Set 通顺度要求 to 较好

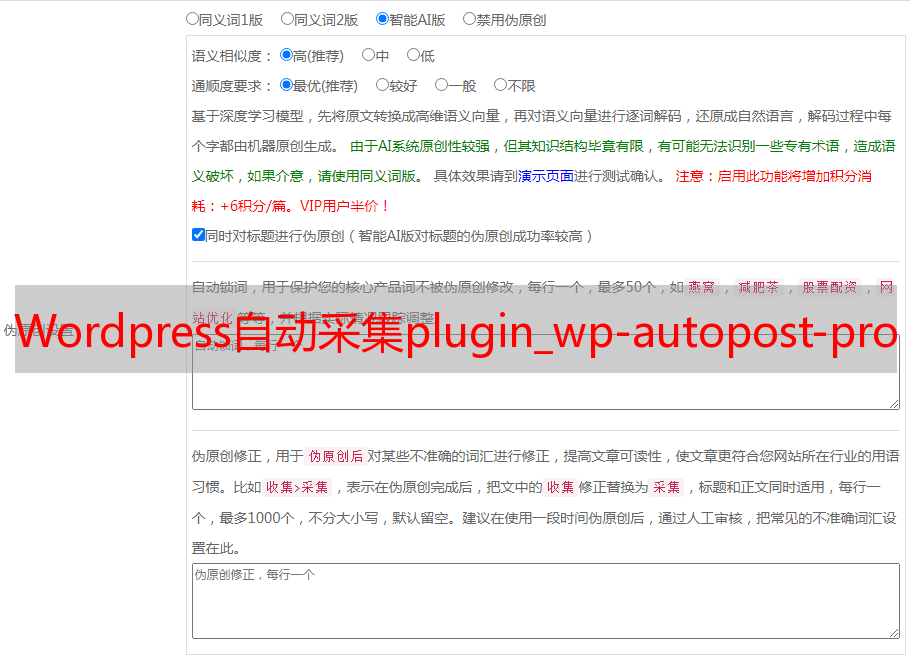(382, 85)
